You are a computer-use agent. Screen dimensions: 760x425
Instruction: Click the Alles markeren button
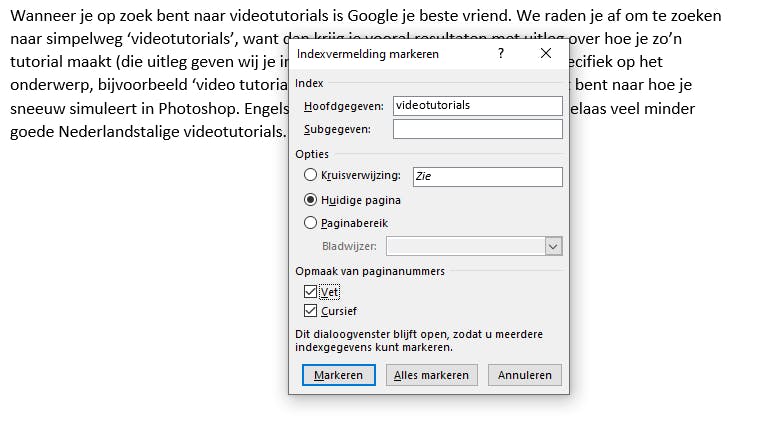pyautogui.click(x=431, y=375)
